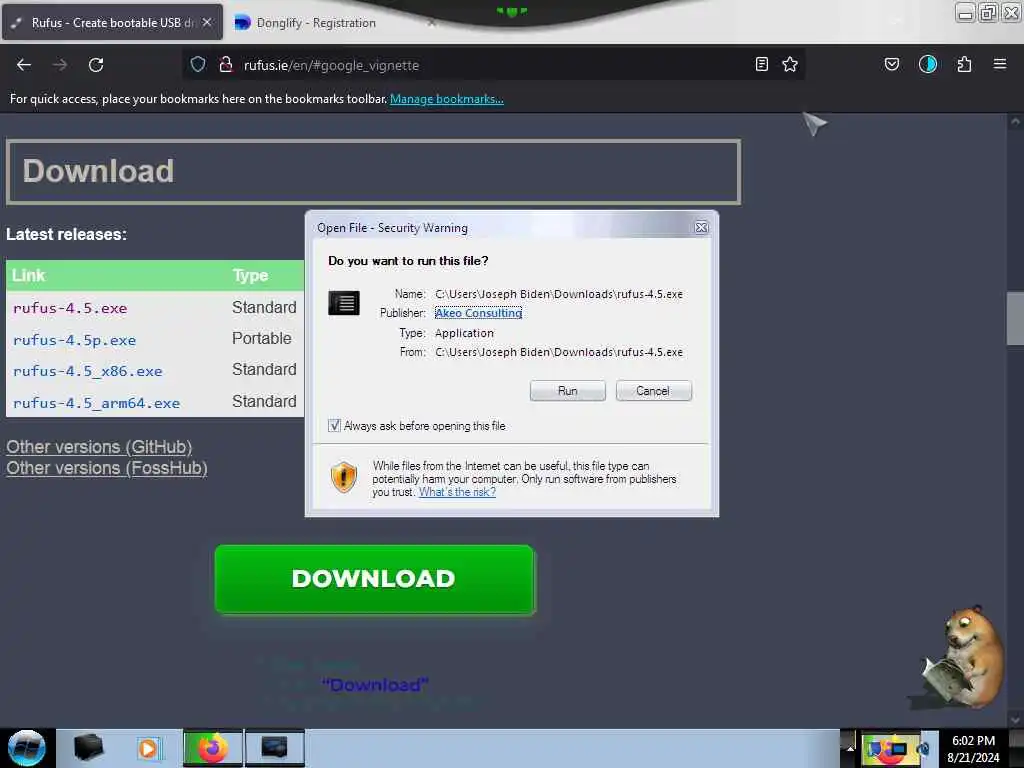This screenshot has height=768, width=1024.
Task: Click the Download section heading
Action: click(x=99, y=171)
